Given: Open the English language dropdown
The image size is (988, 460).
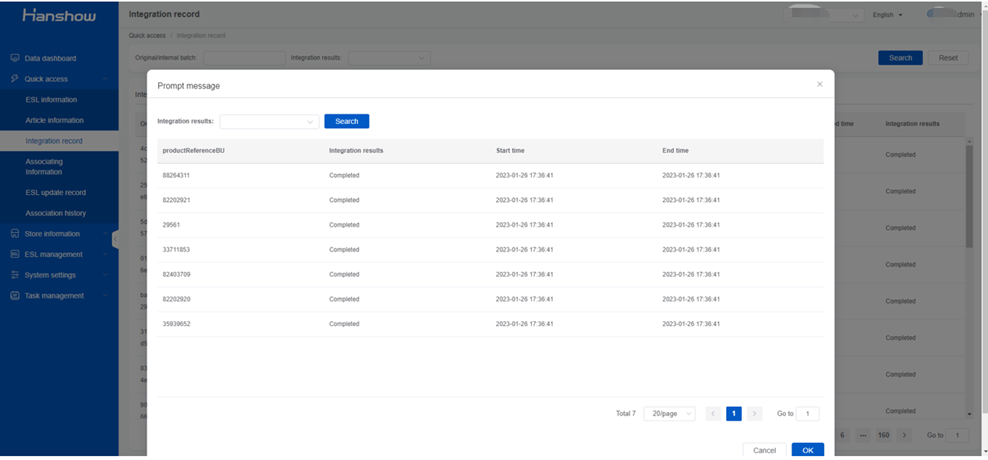Looking at the screenshot, I should [887, 15].
